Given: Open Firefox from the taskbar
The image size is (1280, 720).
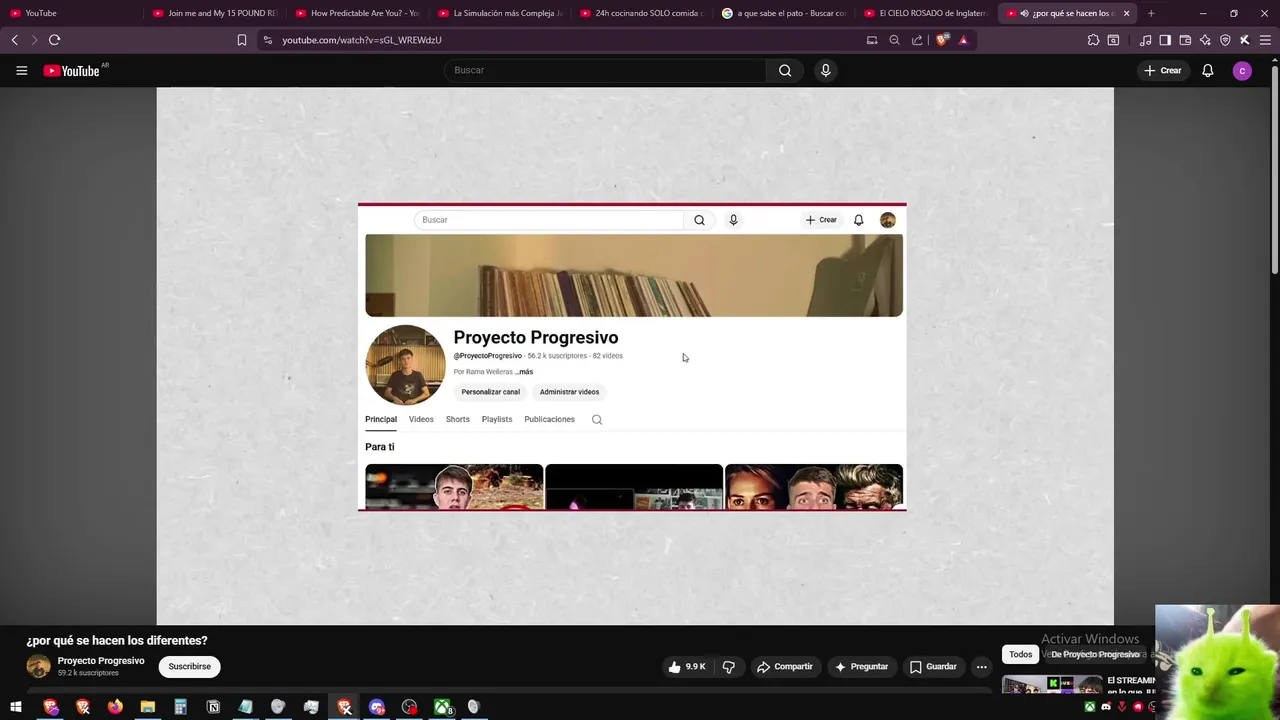Looking at the screenshot, I should pos(115,707).
